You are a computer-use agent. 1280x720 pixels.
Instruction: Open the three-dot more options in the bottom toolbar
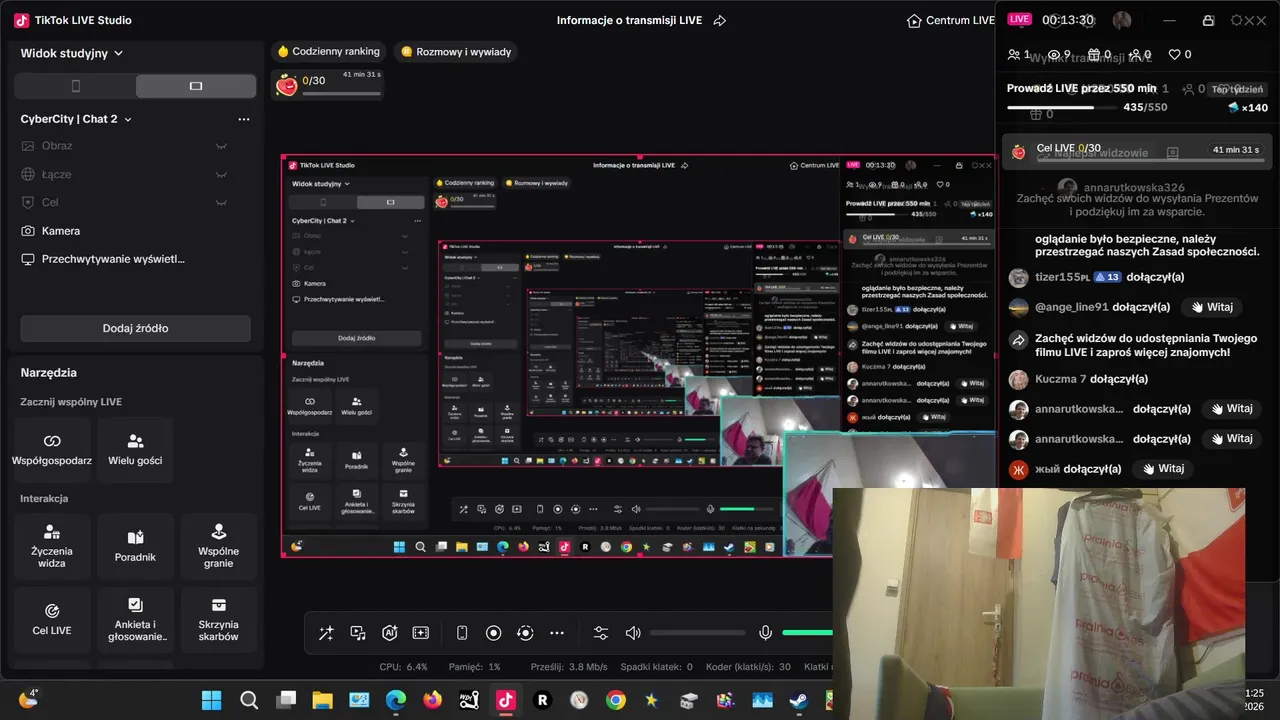(x=557, y=633)
